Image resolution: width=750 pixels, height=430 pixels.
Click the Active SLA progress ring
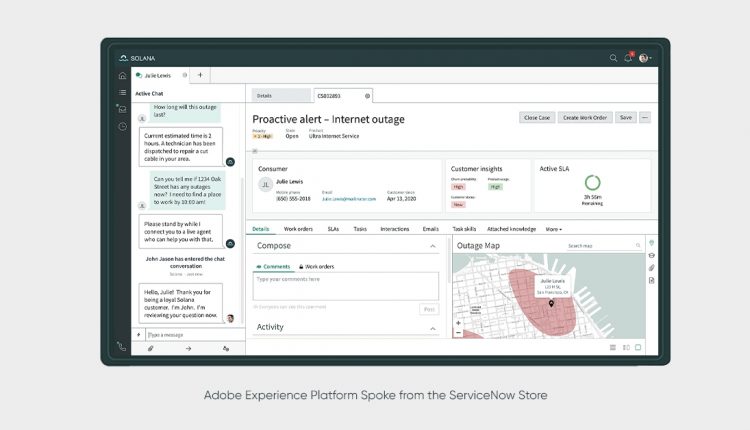click(x=592, y=182)
